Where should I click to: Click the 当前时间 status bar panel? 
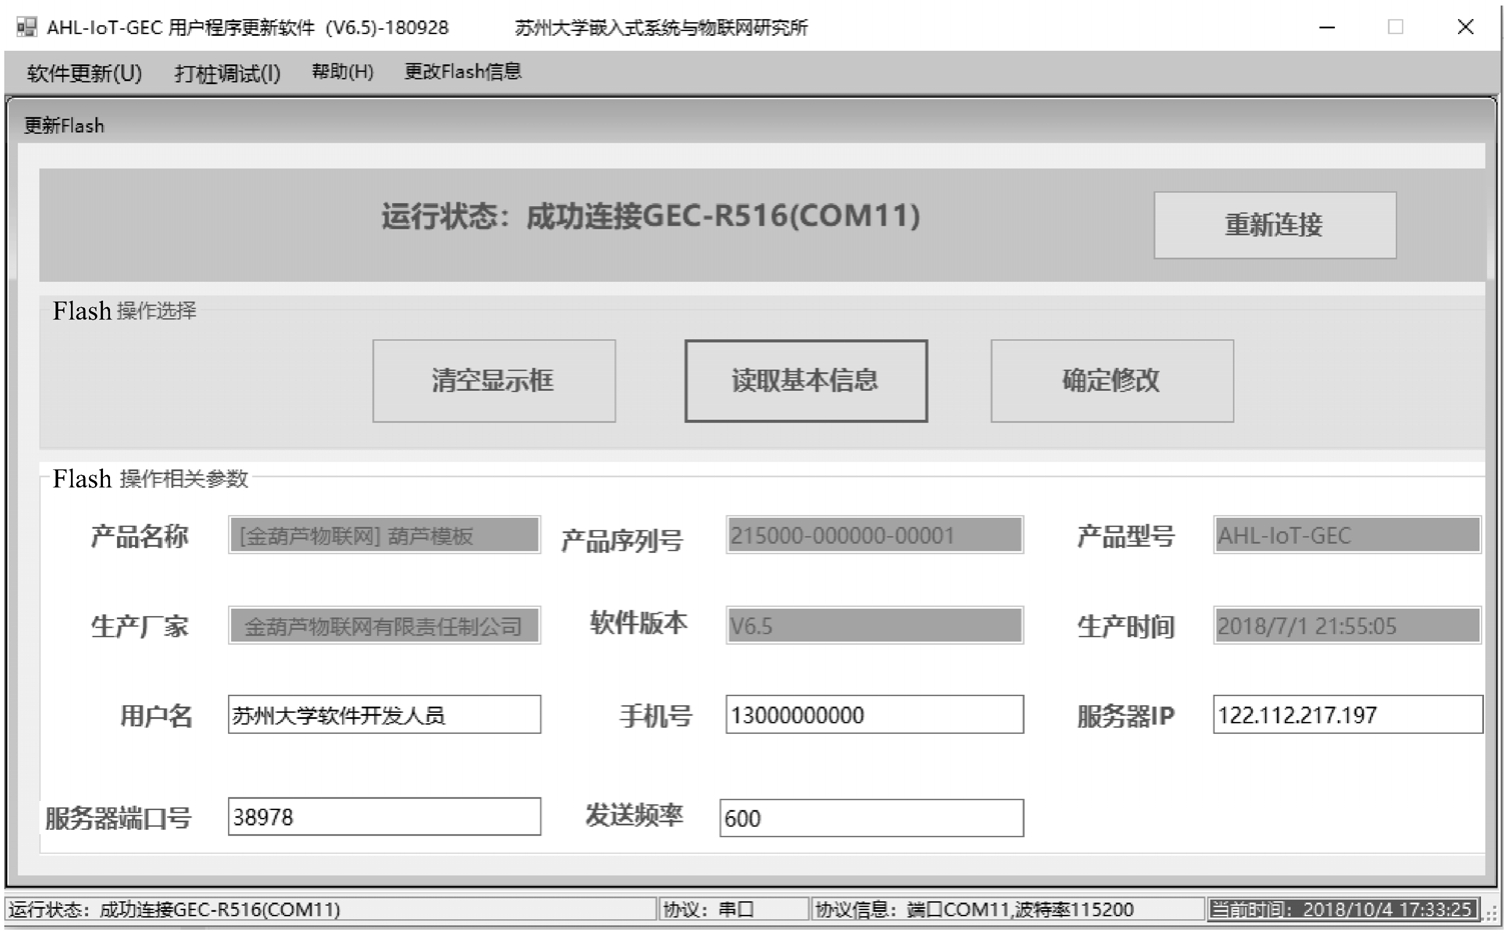pyautogui.click(x=1342, y=909)
